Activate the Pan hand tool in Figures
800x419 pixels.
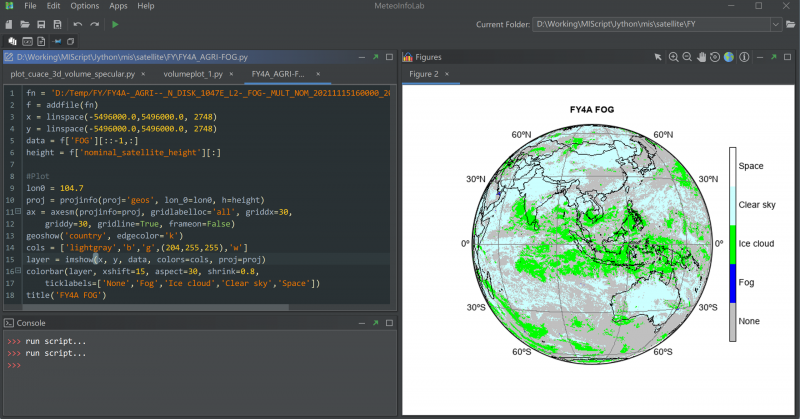(x=701, y=57)
